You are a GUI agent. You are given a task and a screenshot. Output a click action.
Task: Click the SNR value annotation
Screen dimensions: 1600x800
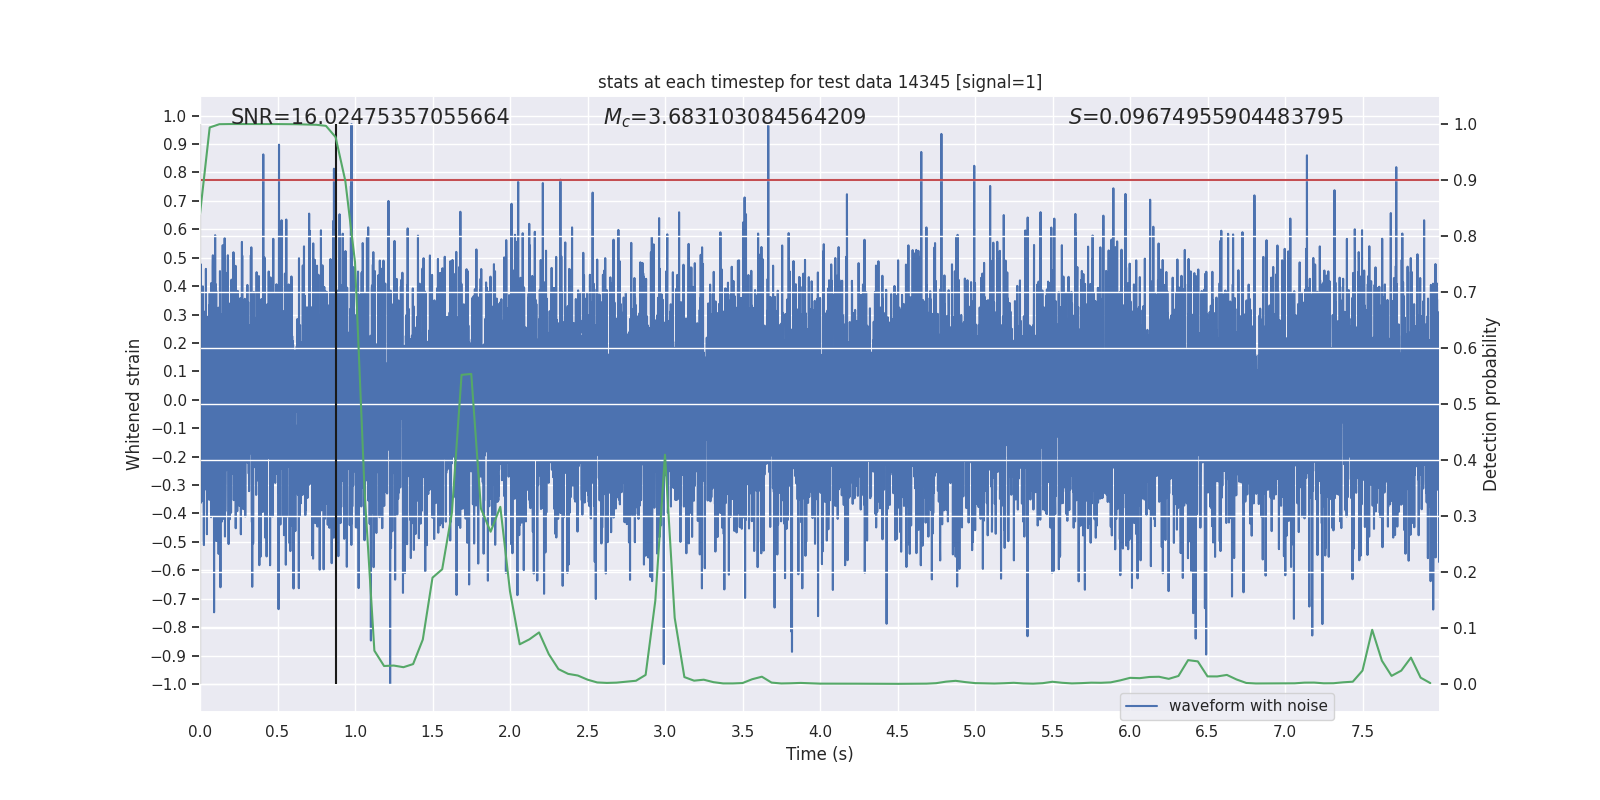click(370, 117)
